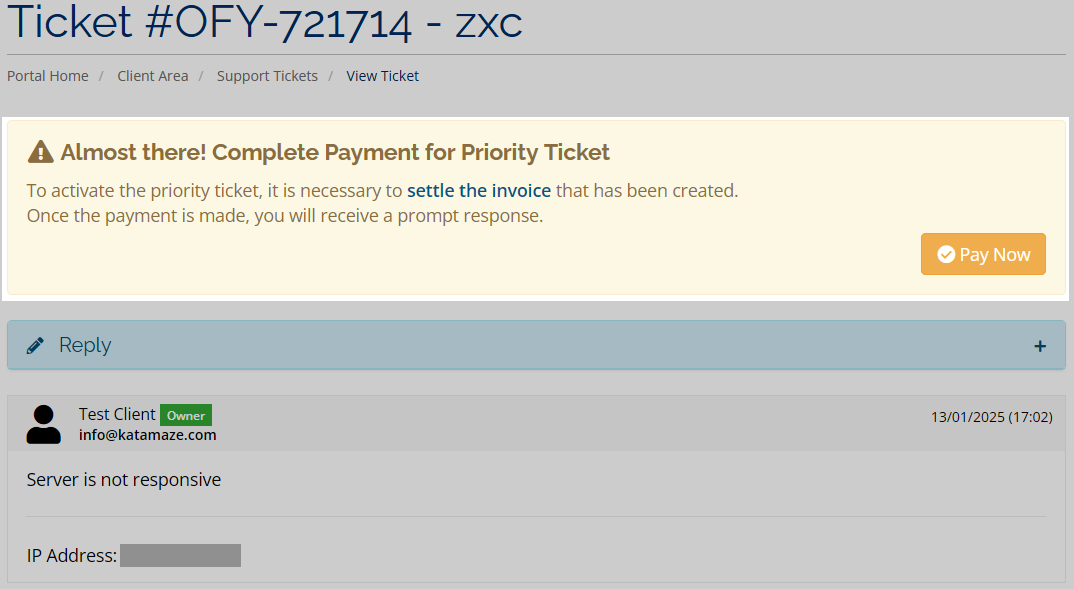
Task: Expand the Reply panel with plus icon
Action: coord(1040,347)
